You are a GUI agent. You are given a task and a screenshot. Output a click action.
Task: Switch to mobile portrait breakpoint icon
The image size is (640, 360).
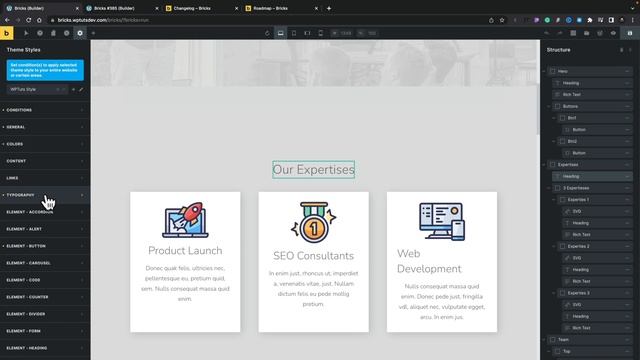click(320, 33)
